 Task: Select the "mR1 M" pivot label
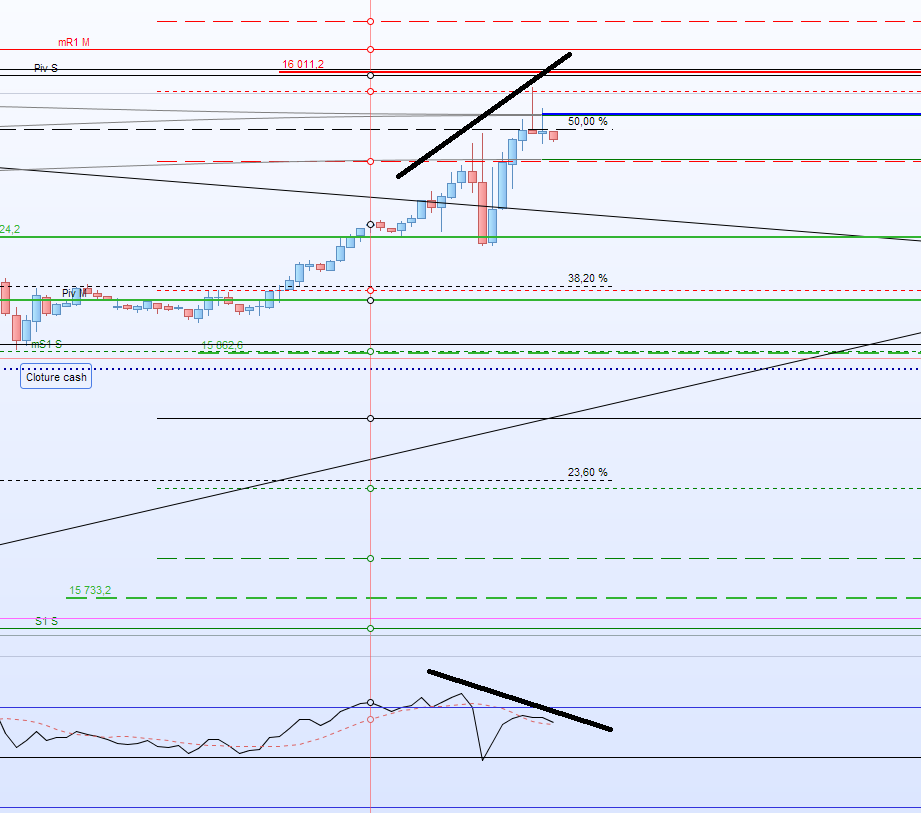click(74, 42)
